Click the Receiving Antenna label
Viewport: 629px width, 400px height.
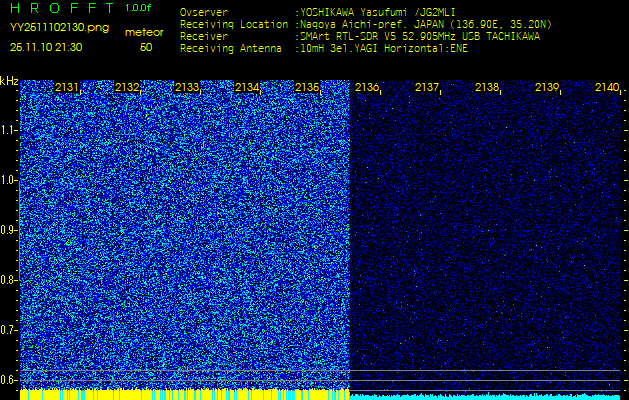[231, 49]
